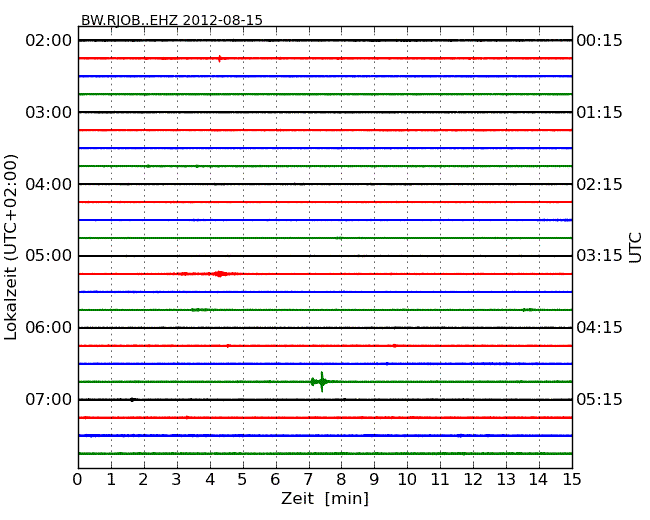Click the 05:00 local time label
Image resolution: width=650 pixels, height=520 pixels.
coord(49,256)
